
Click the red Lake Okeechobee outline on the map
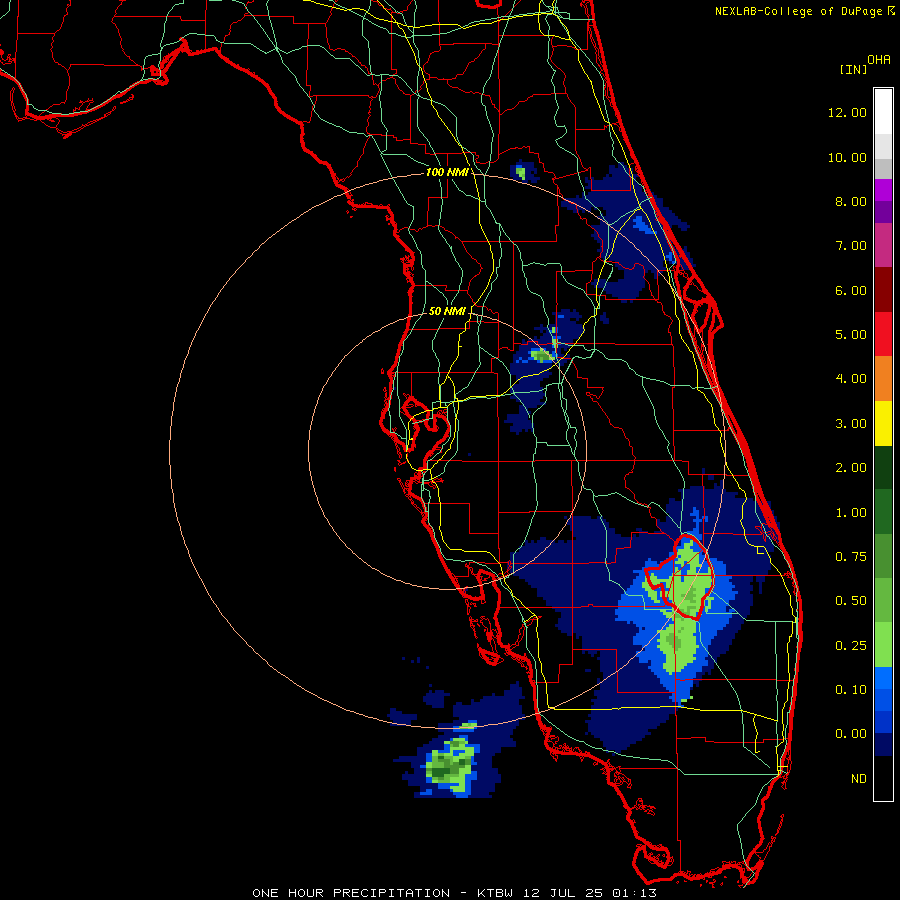point(681,577)
